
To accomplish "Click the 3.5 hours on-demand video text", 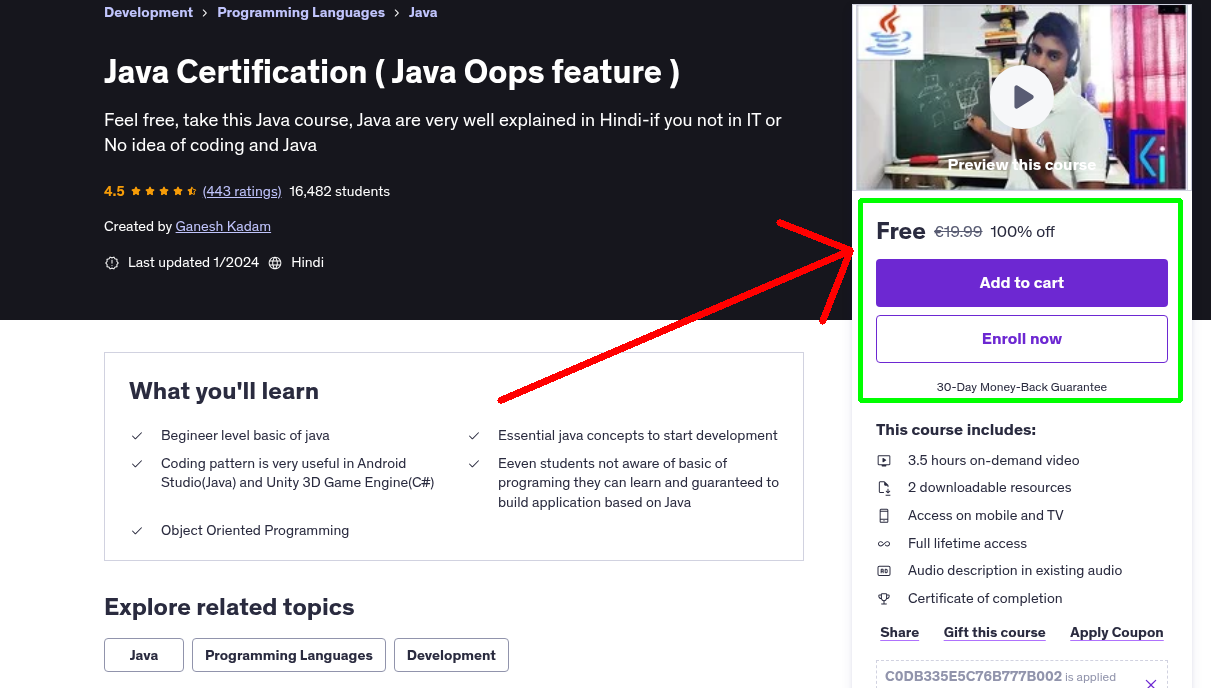I will click(994, 460).
